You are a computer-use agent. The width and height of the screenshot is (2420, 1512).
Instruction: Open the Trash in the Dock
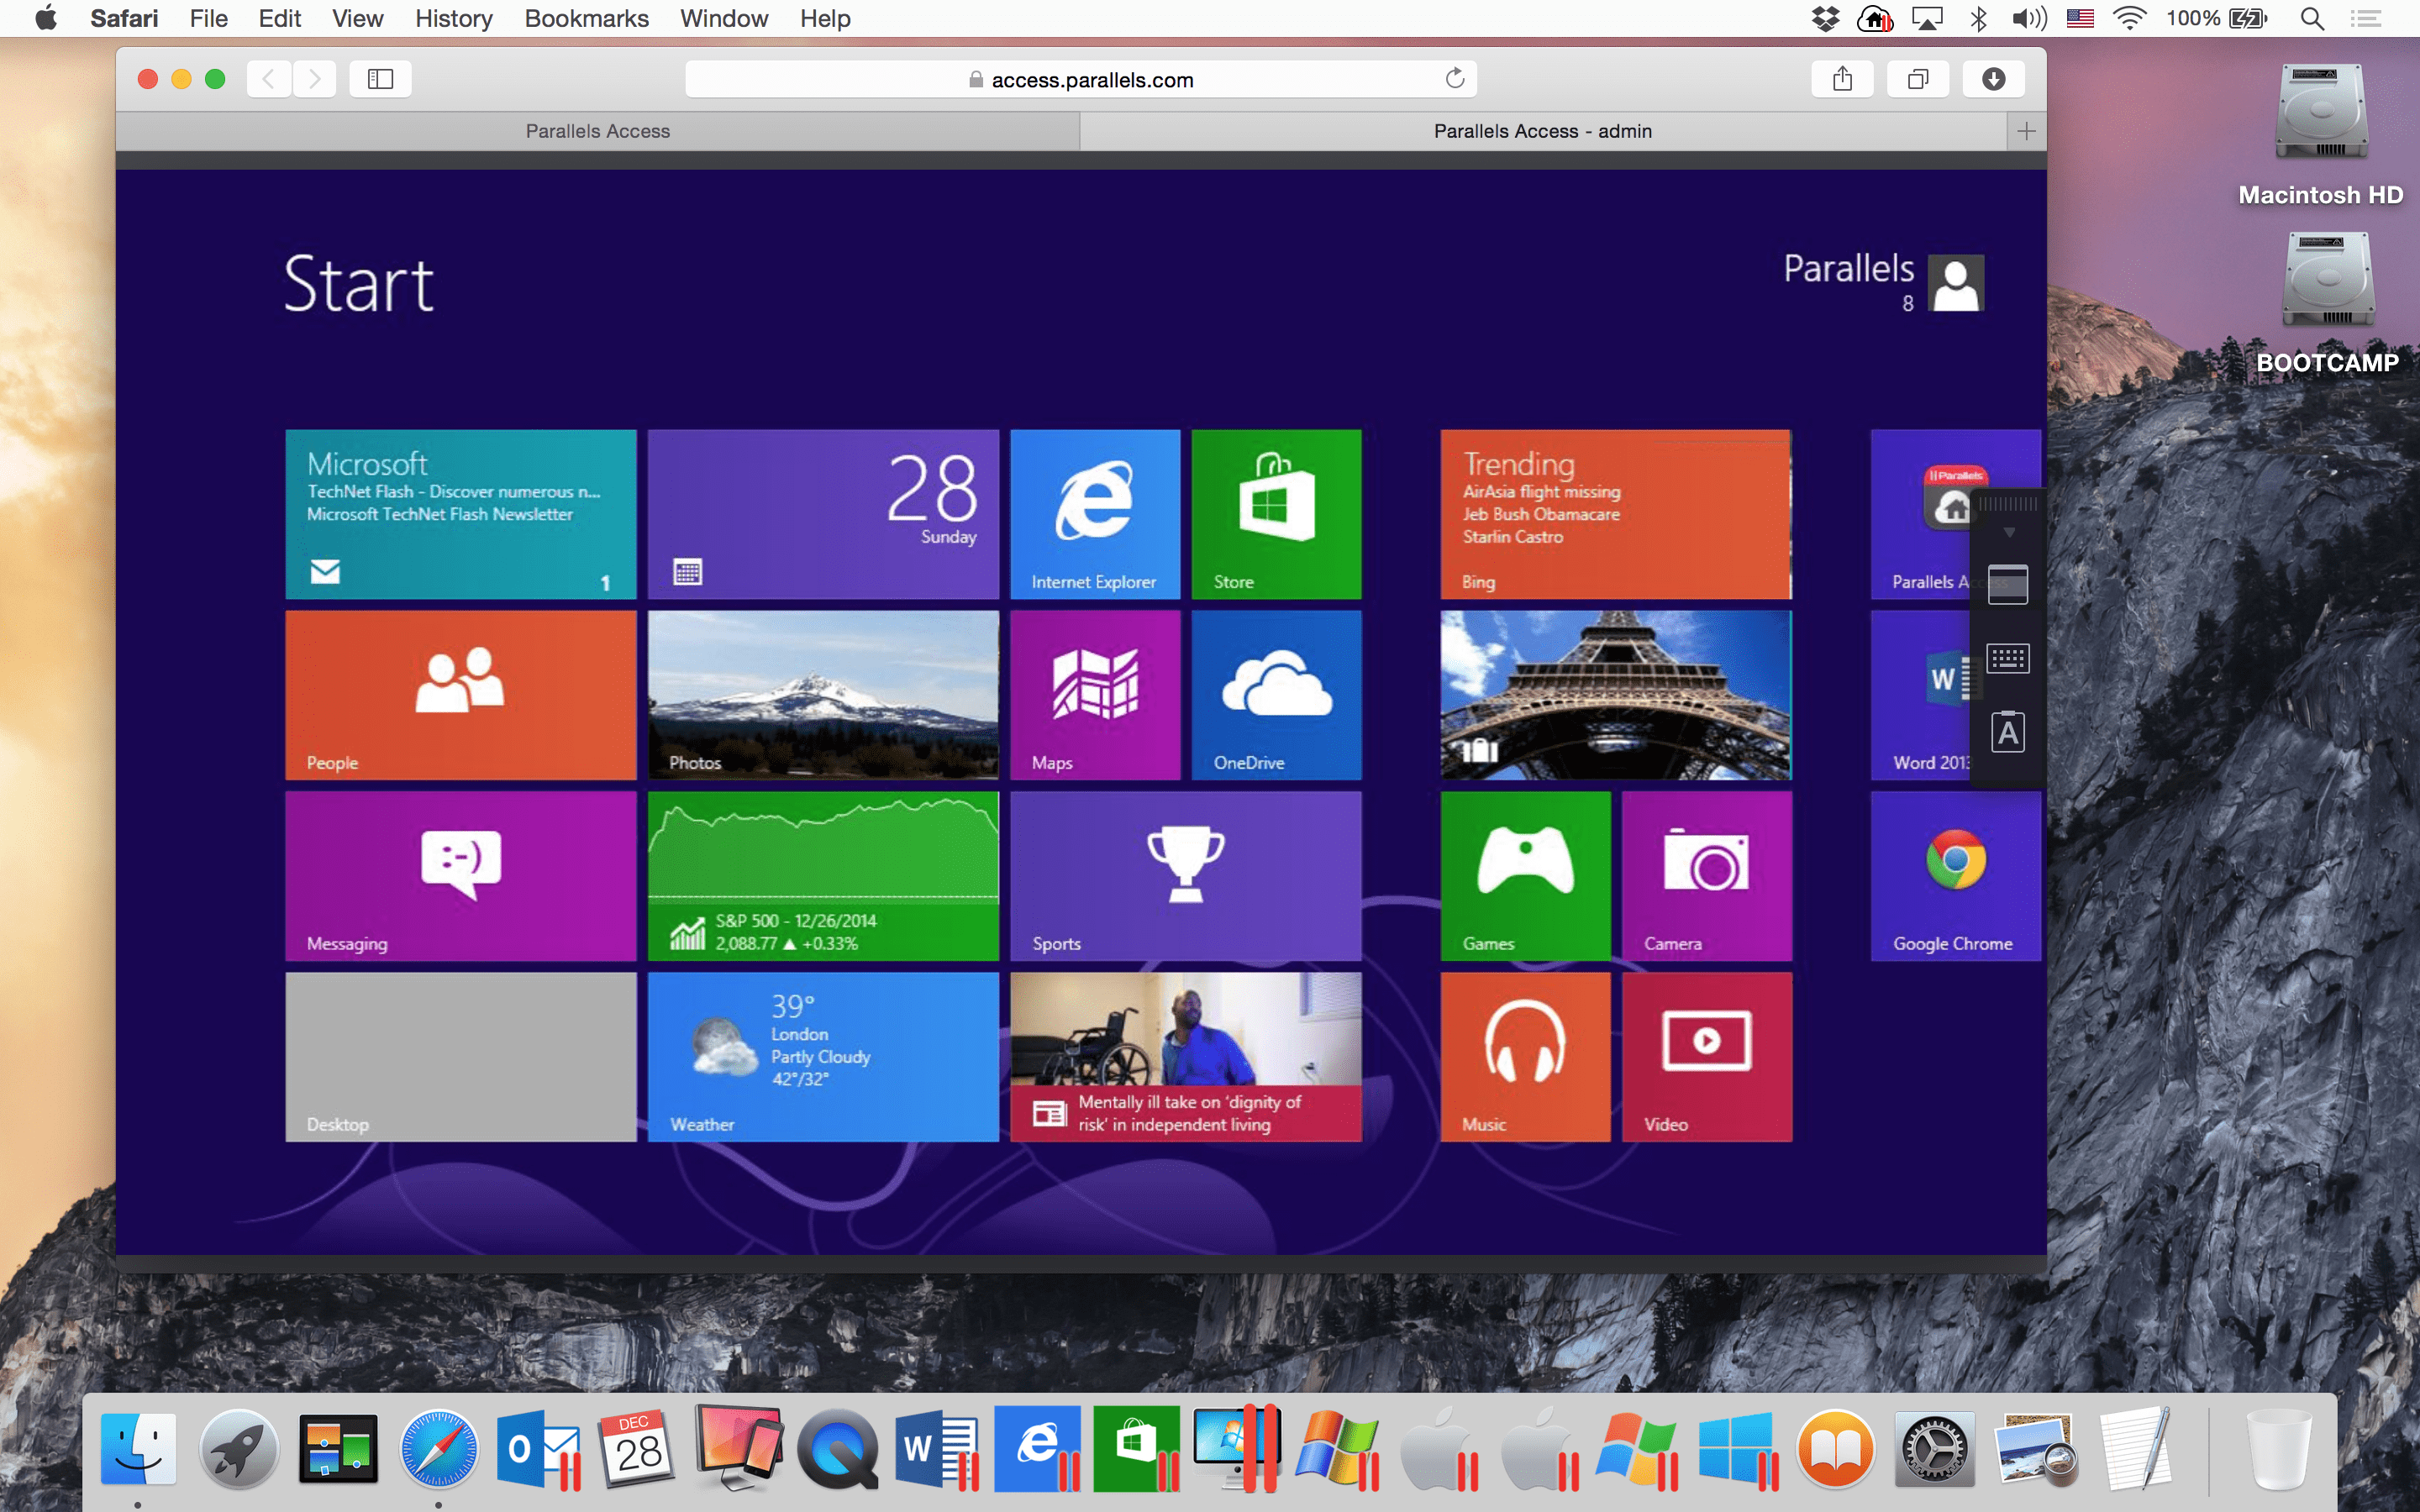pyautogui.click(x=2278, y=1449)
